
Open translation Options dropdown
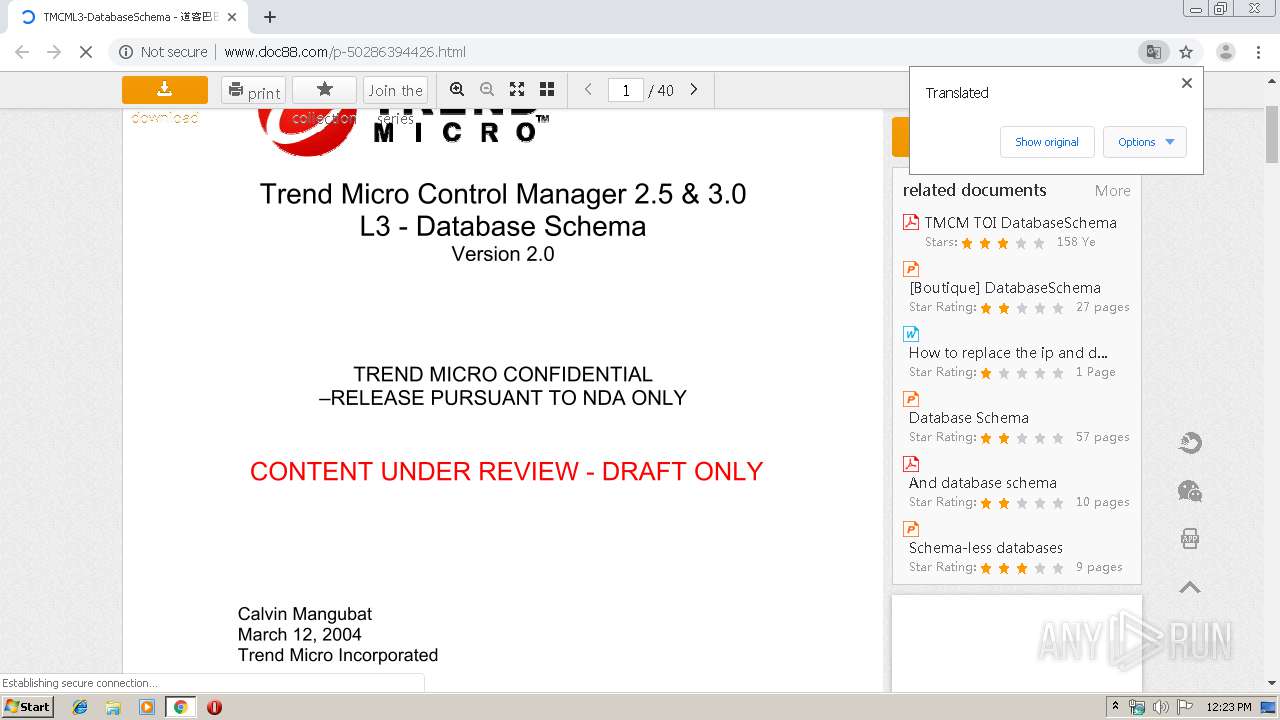[x=1145, y=142]
